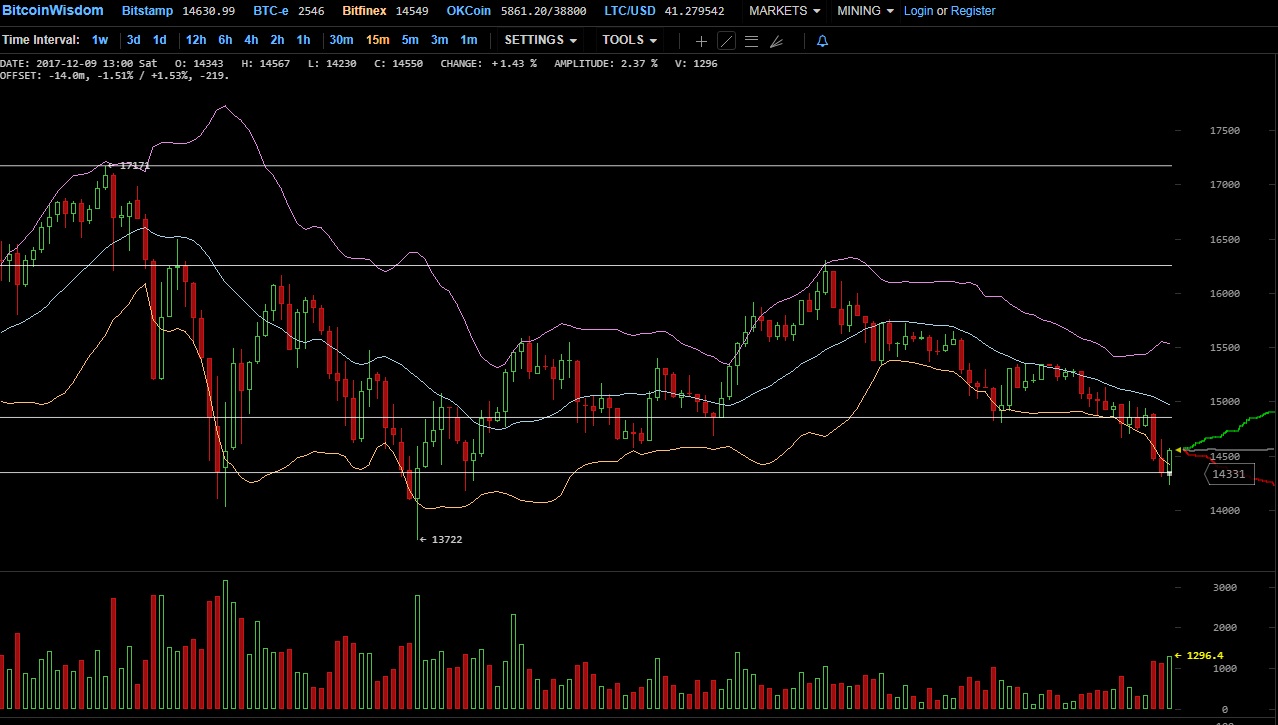This screenshot has width=1278, height=725.
Task: Click the 14331 price label marker
Action: tap(1228, 474)
